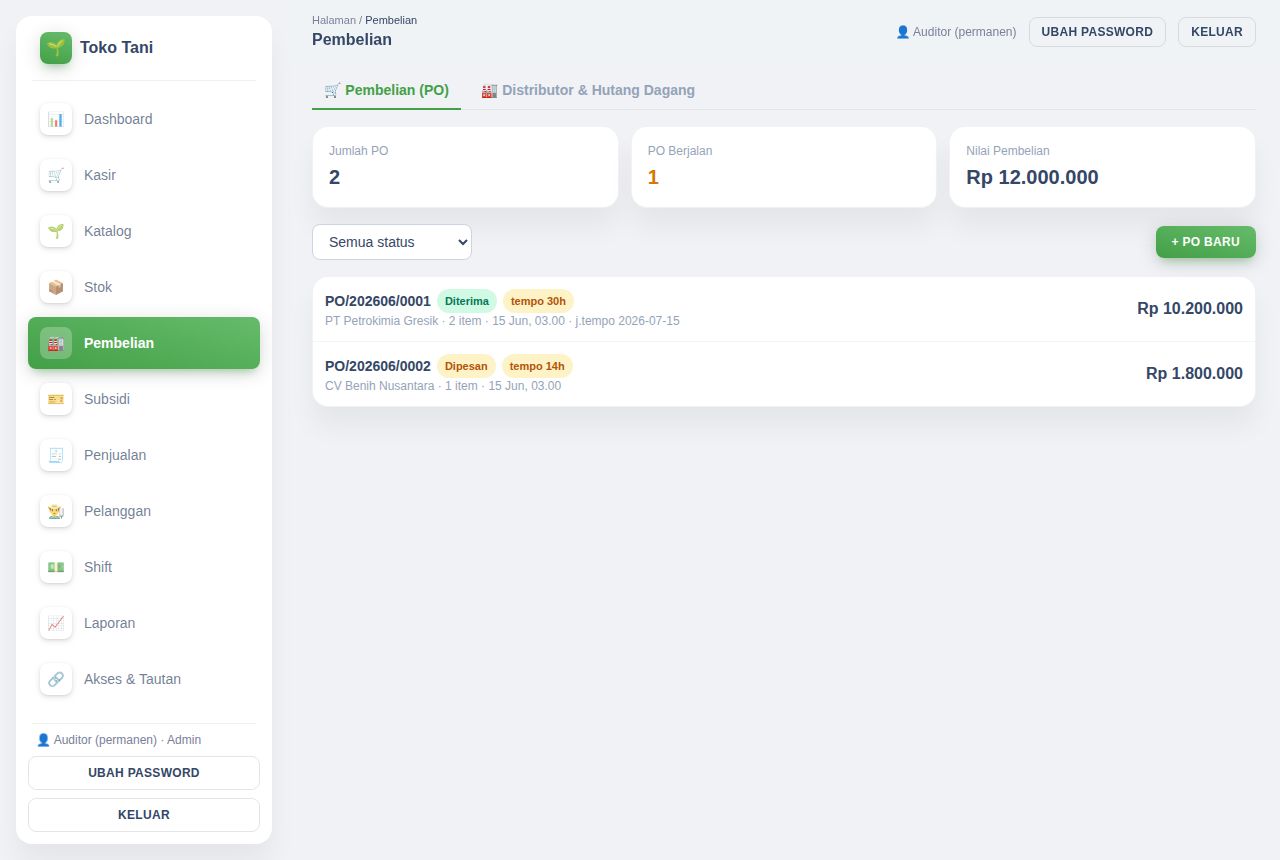
Task: Click the + PO BARU button
Action: click(1206, 242)
